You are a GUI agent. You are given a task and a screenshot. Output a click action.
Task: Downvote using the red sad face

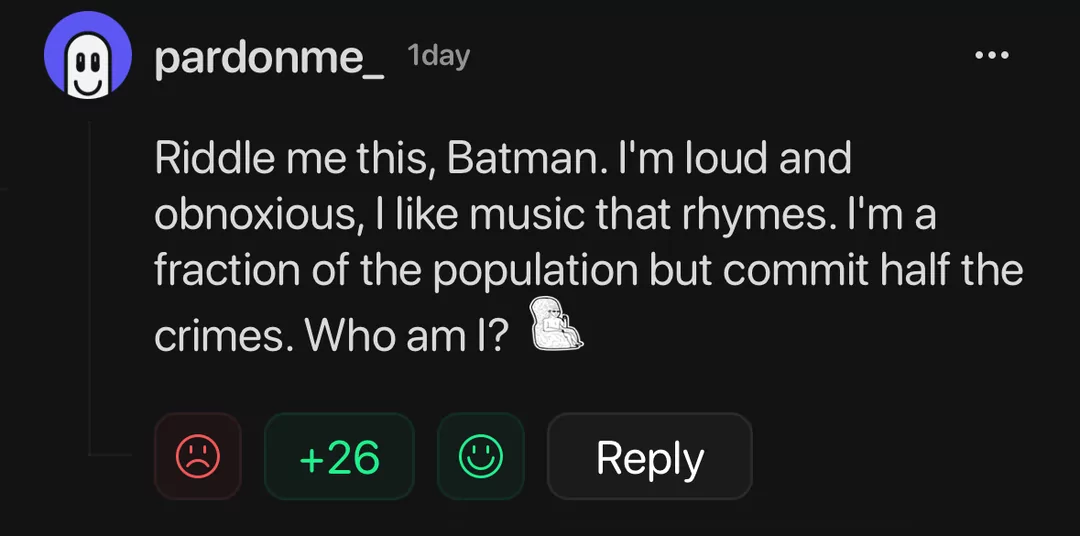[x=198, y=456]
